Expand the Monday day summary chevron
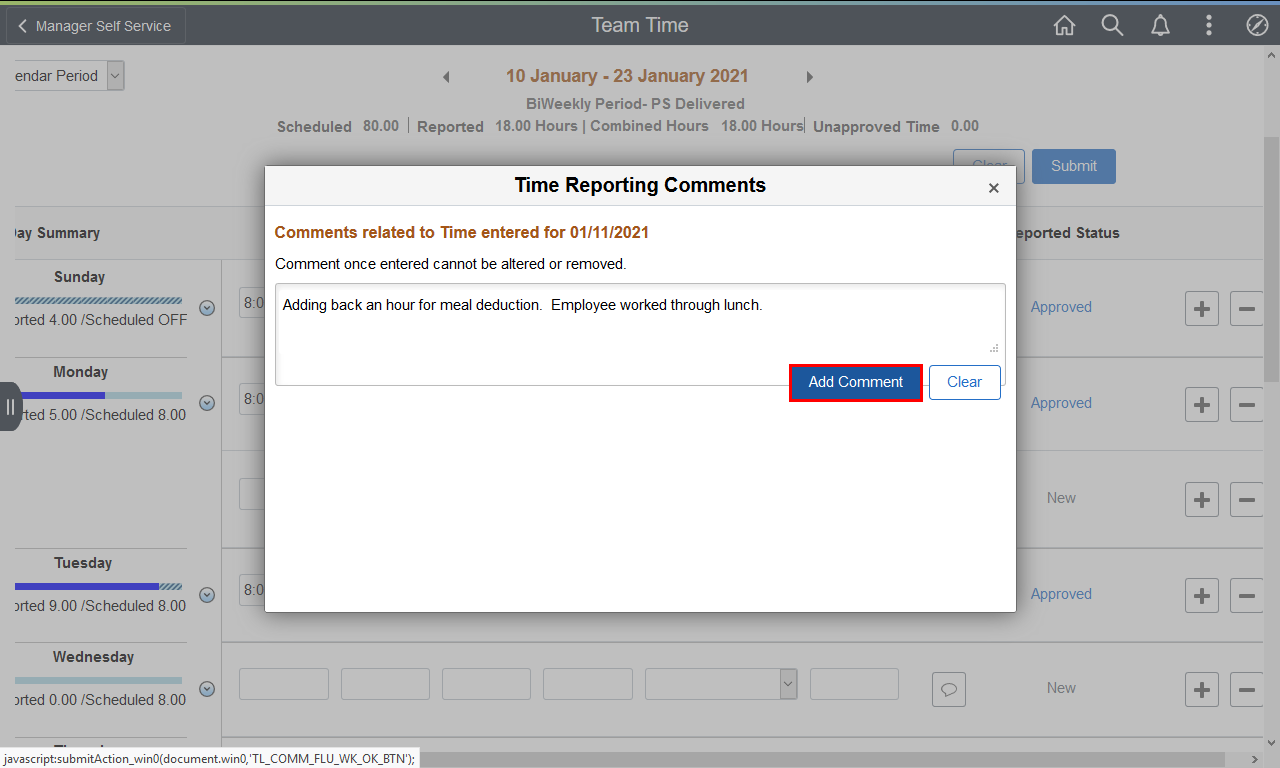Image resolution: width=1280 pixels, height=768 pixels. 207,403
